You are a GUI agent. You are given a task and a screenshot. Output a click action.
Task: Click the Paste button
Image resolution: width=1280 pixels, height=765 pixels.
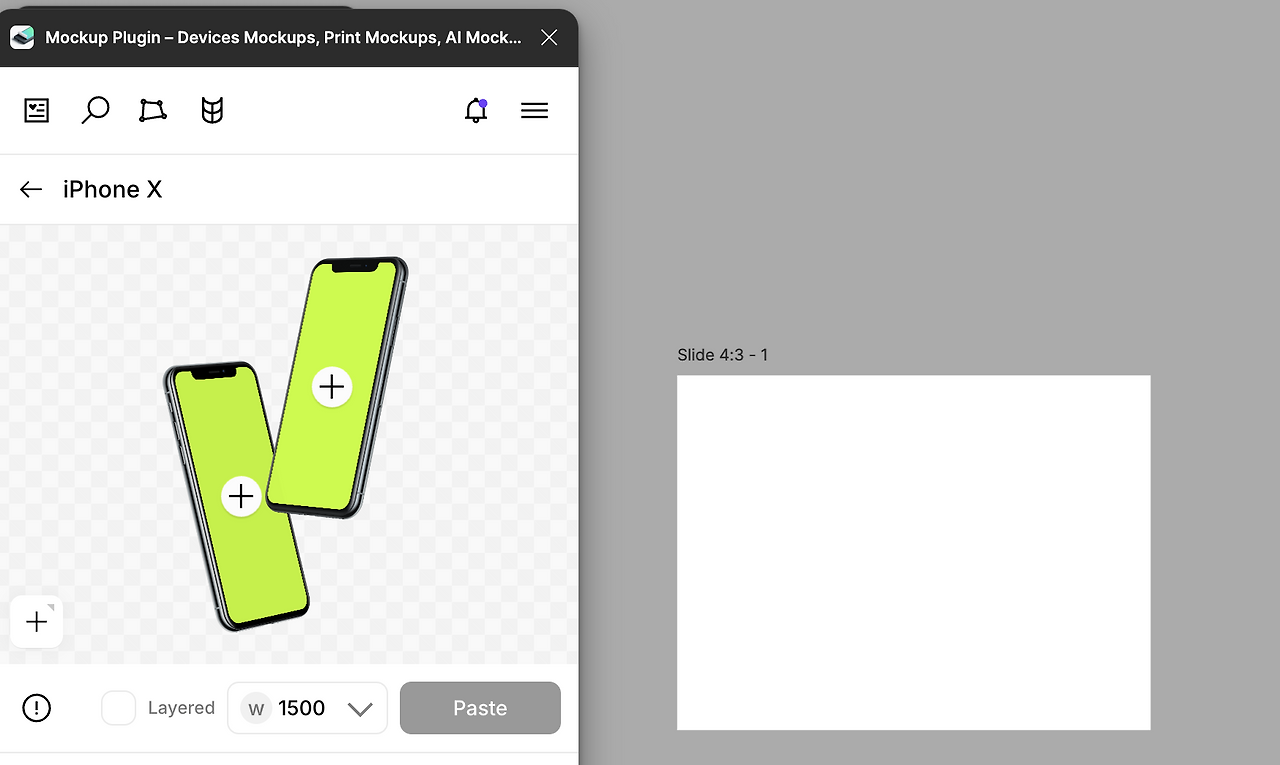tap(480, 708)
